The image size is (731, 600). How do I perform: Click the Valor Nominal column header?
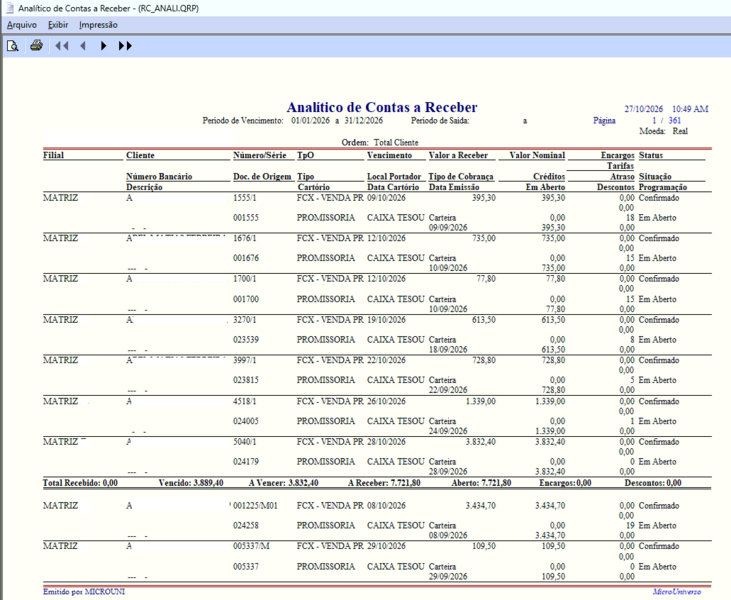click(537, 155)
